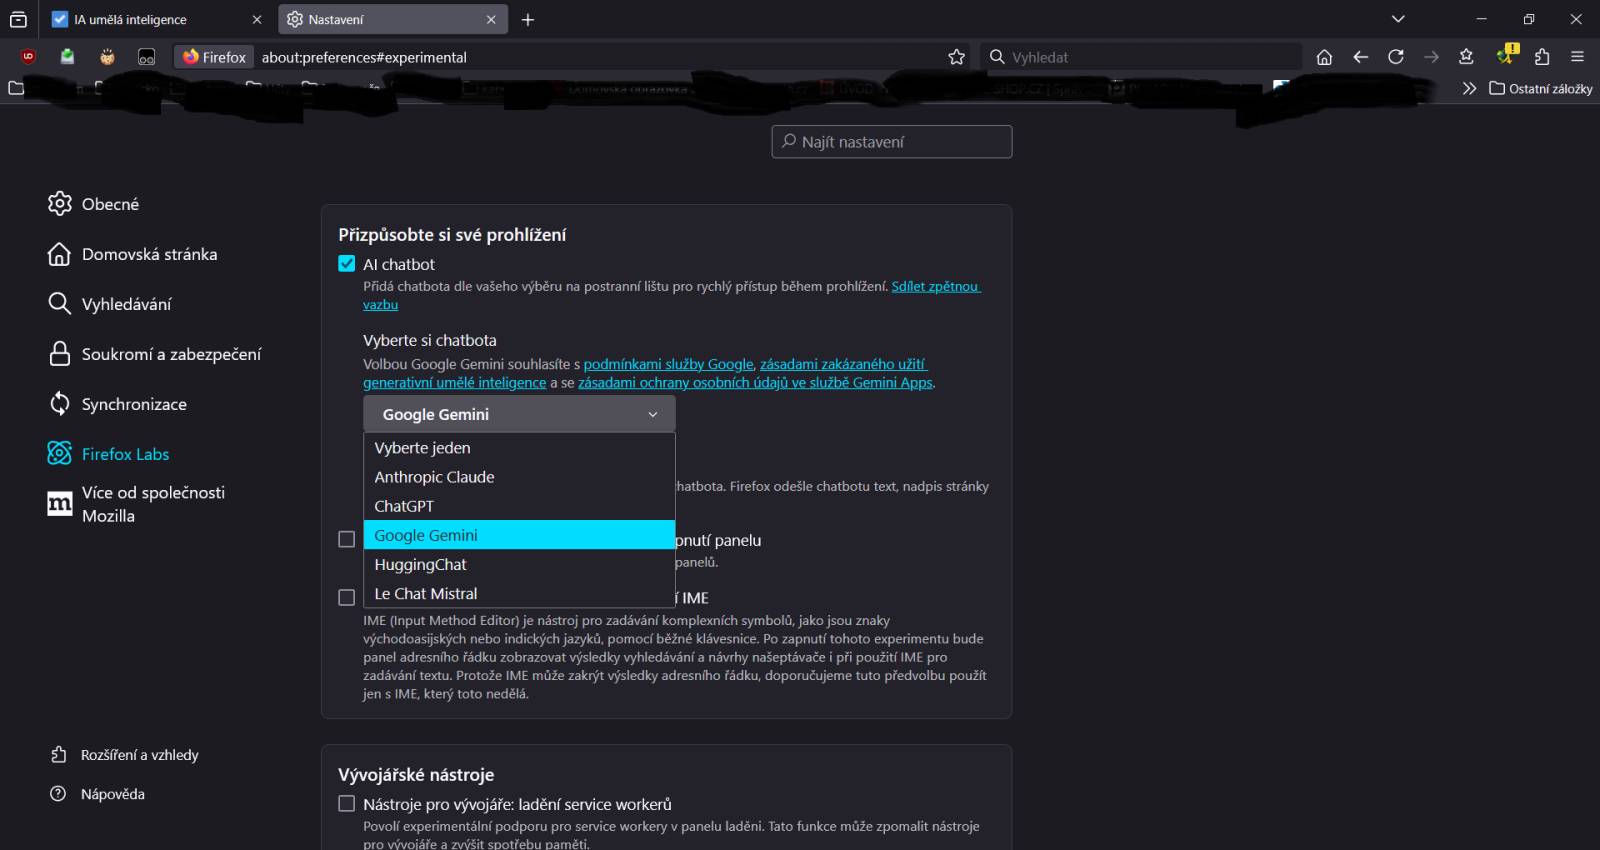The image size is (1600, 850).
Task: Open the list all tabs chevron
Action: coord(1398,19)
